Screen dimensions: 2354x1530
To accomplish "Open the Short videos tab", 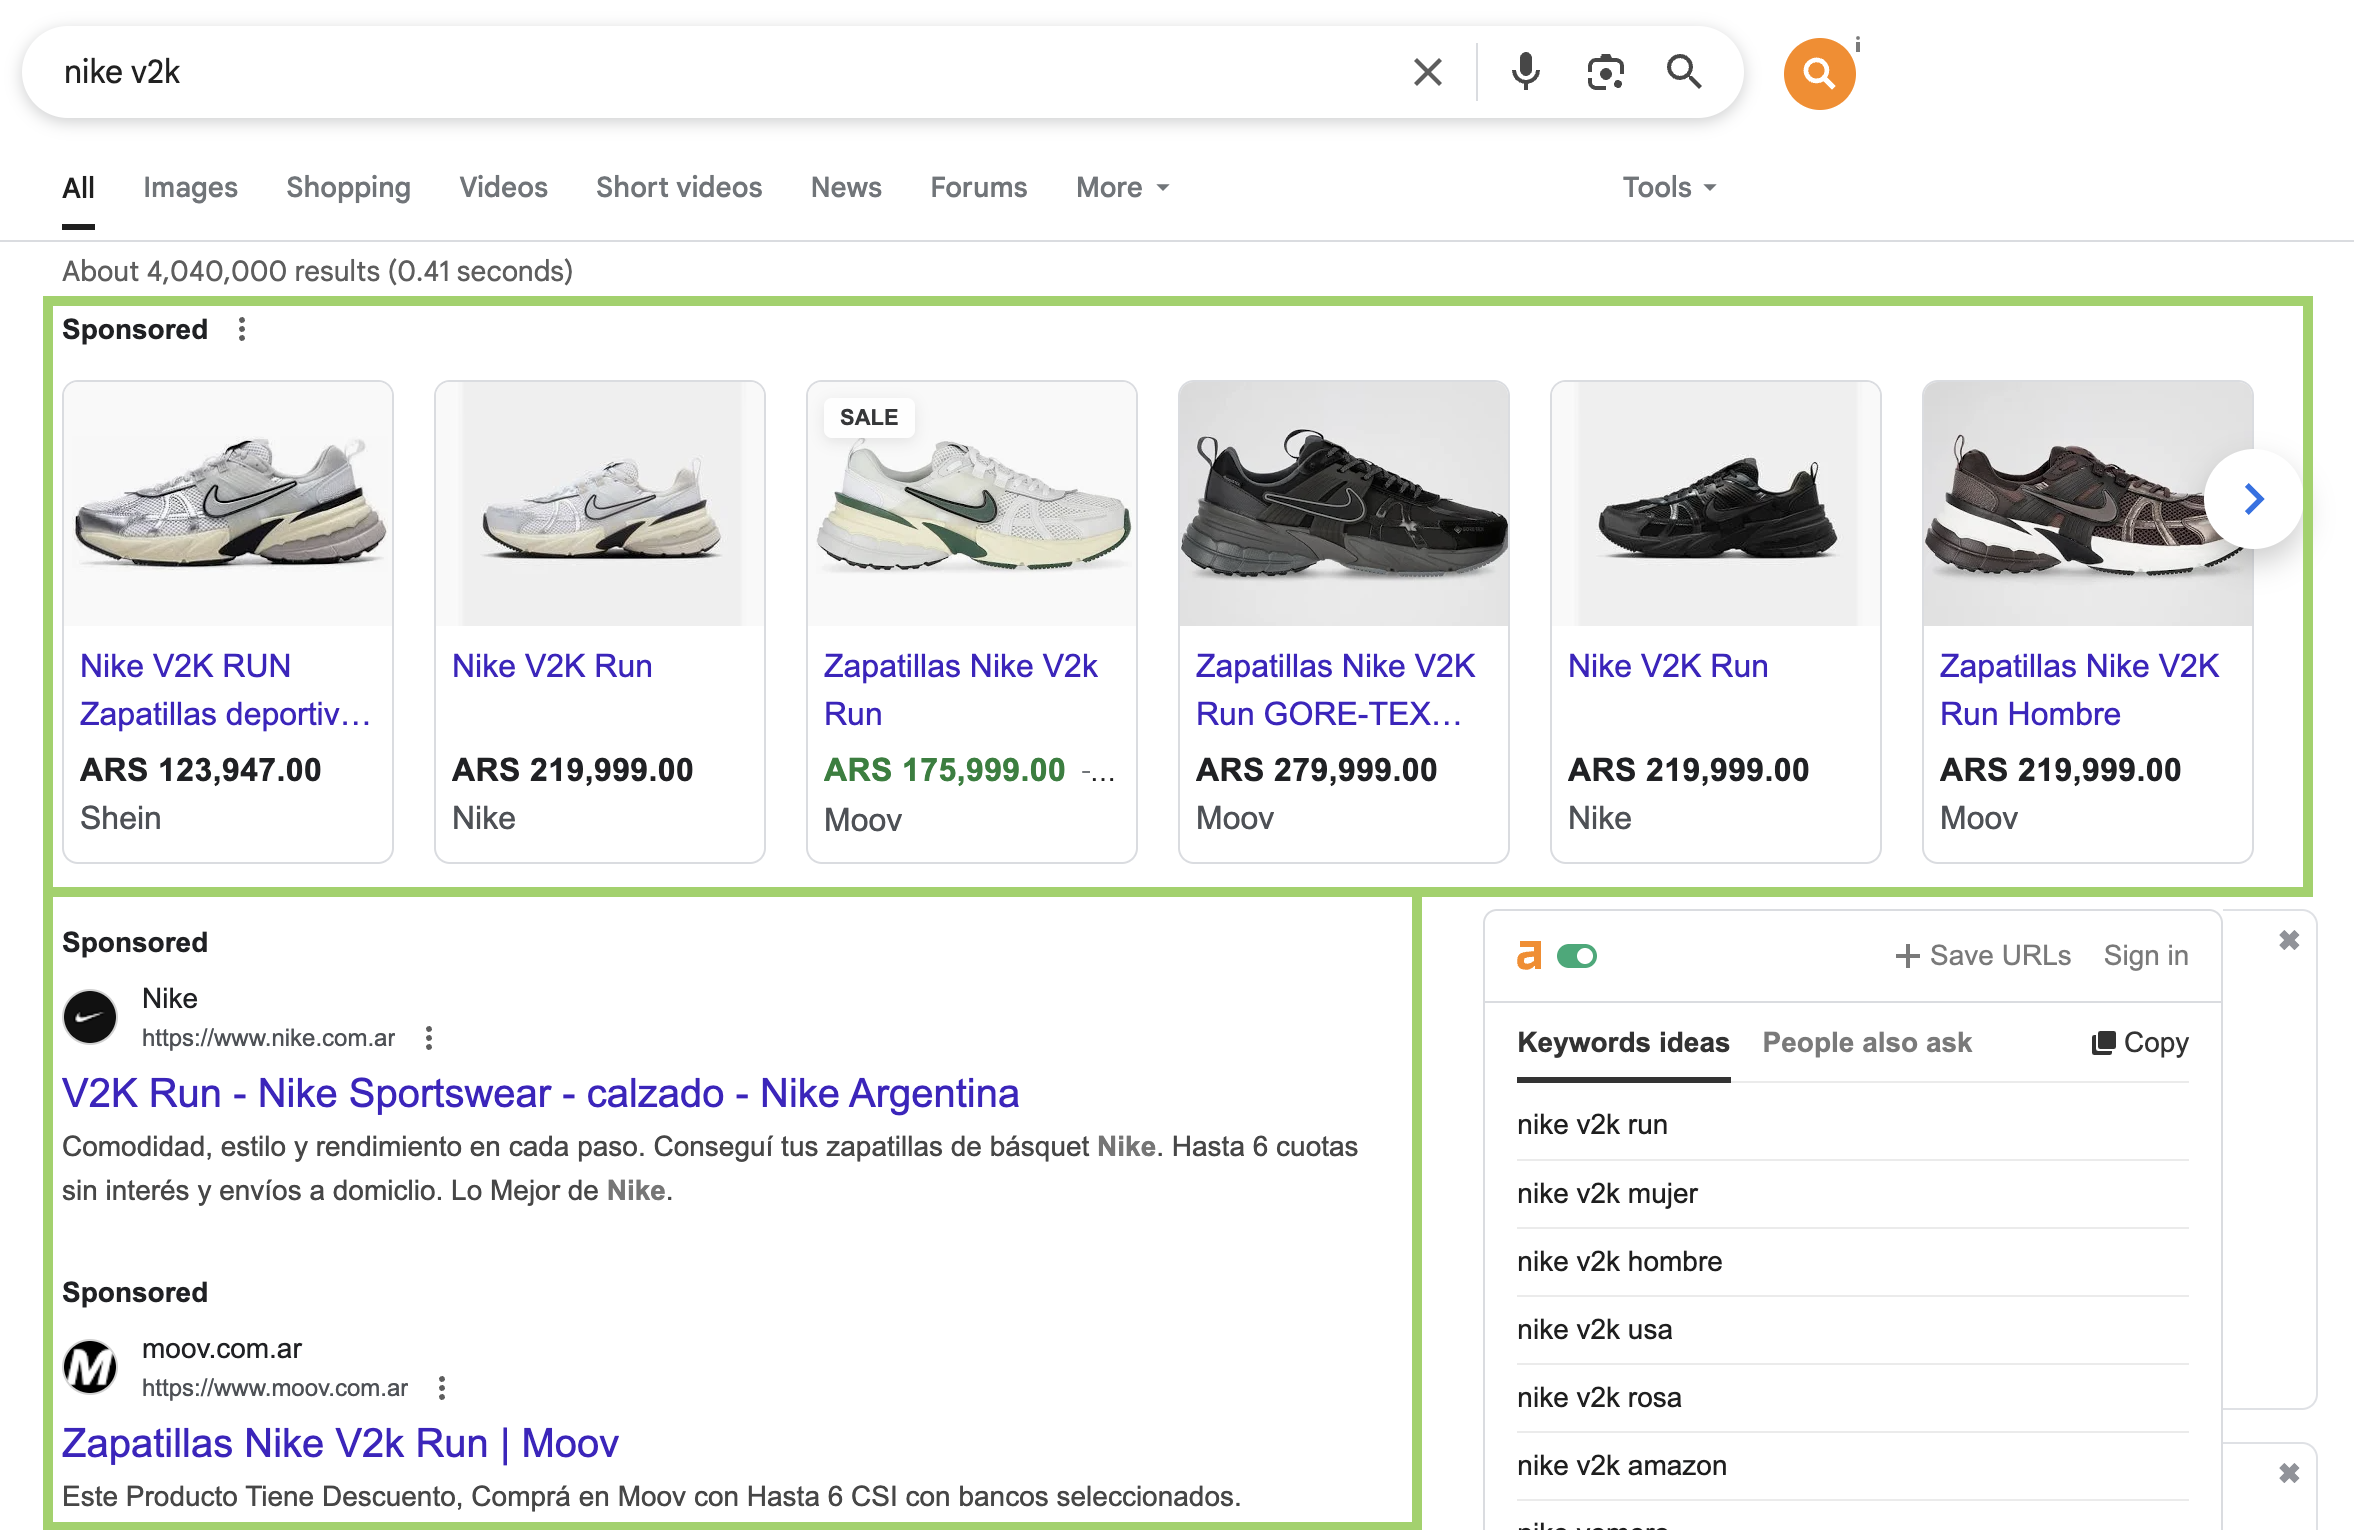I will coord(679,187).
